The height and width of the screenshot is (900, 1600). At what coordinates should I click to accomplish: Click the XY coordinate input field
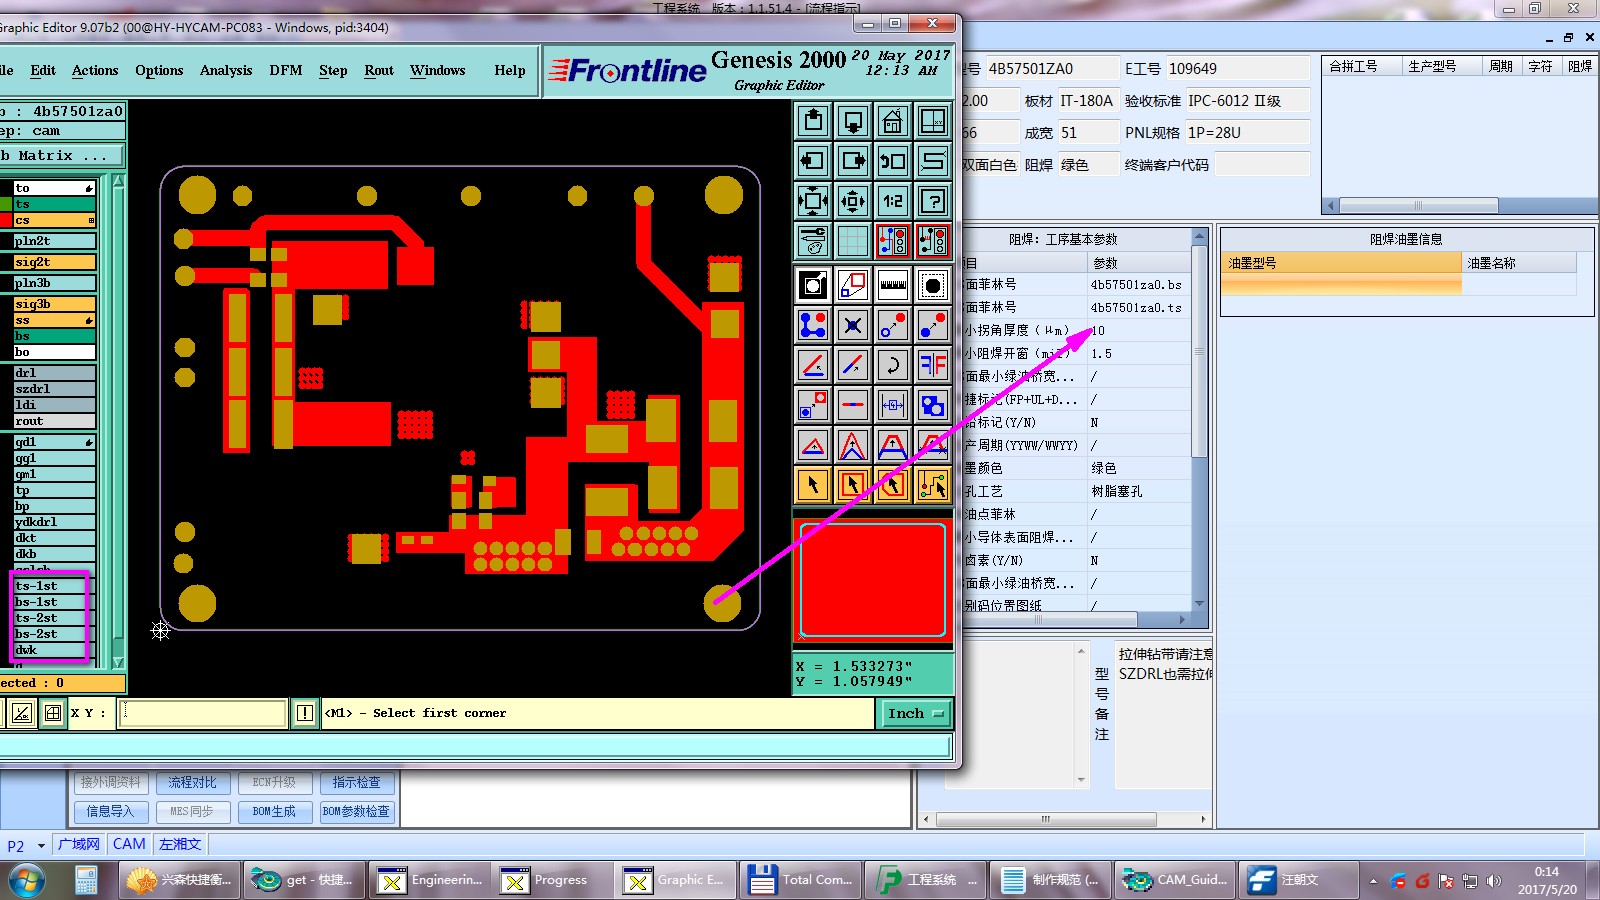click(x=203, y=713)
